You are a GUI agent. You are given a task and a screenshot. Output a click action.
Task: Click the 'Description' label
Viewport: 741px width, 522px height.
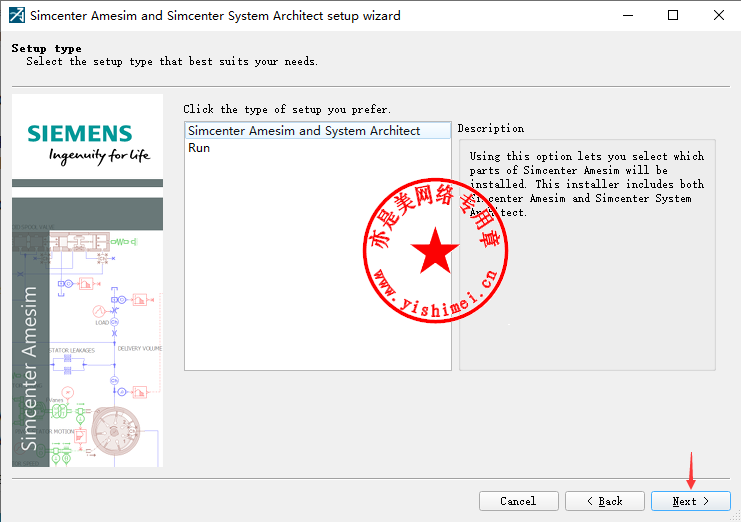point(491,128)
